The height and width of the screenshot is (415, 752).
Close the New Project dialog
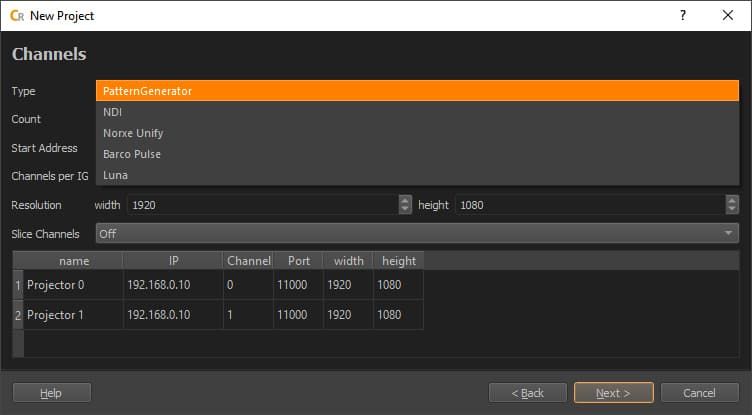(727, 16)
